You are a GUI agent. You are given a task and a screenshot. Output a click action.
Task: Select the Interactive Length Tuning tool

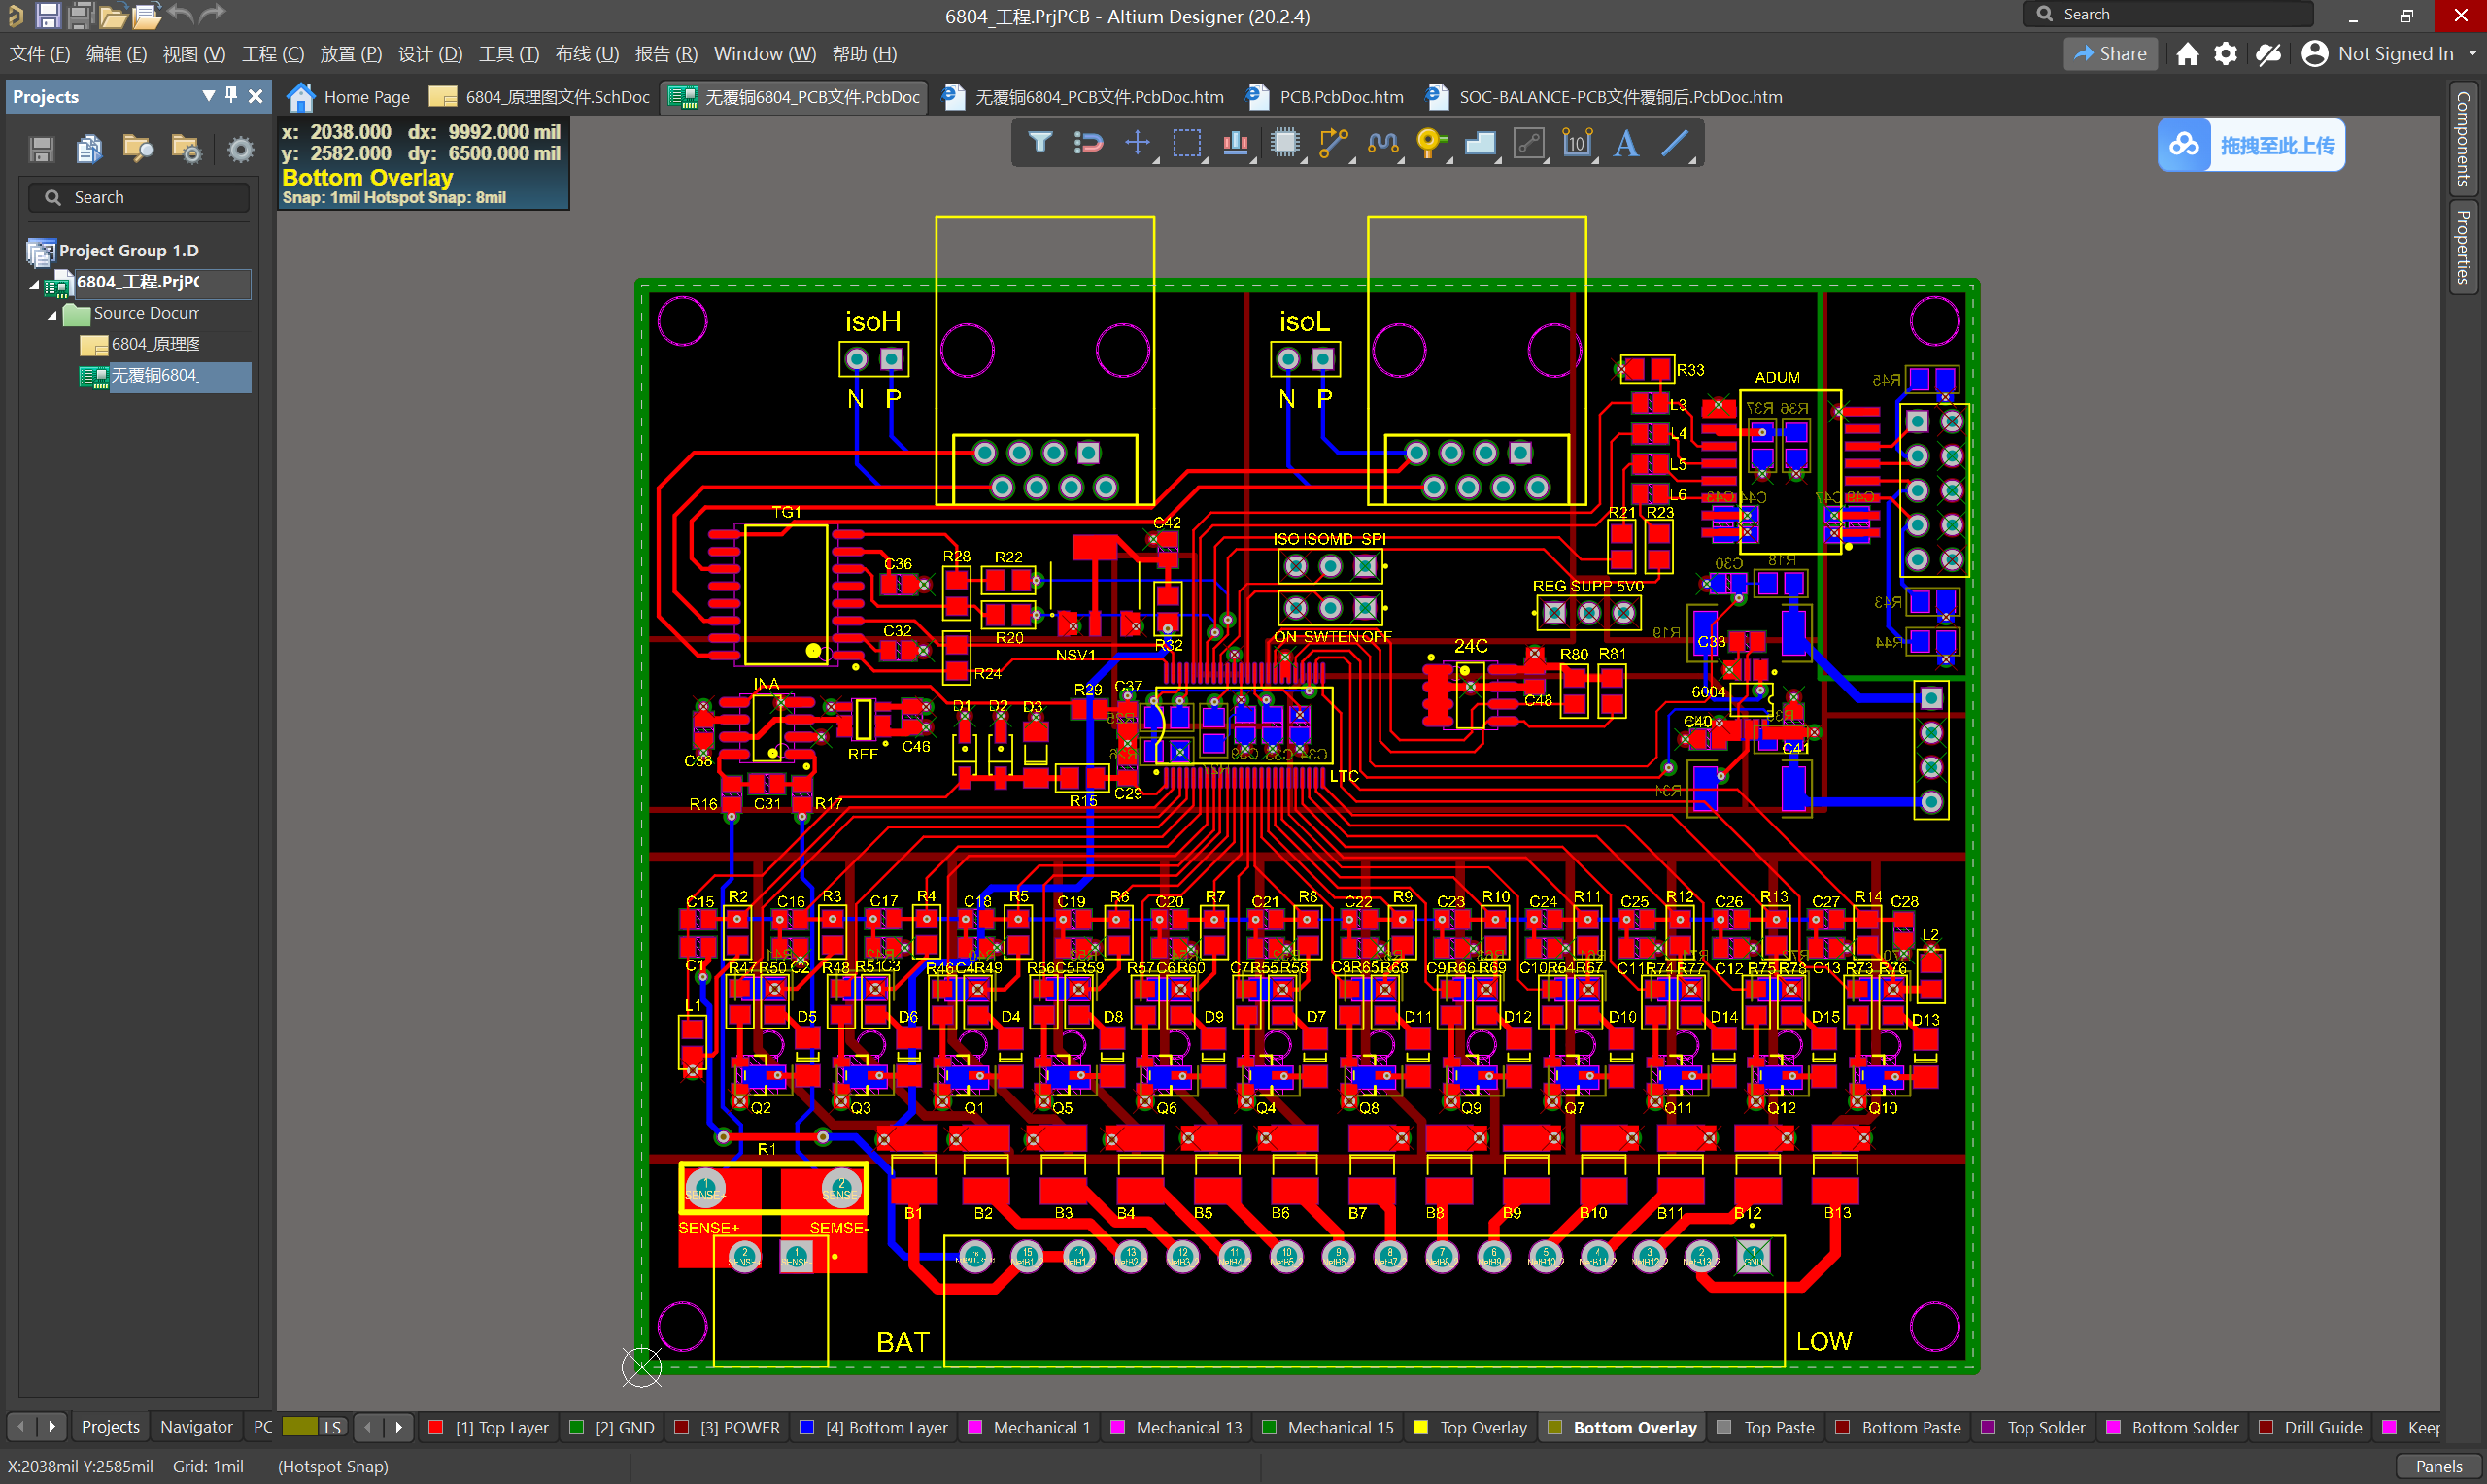tap(1383, 143)
